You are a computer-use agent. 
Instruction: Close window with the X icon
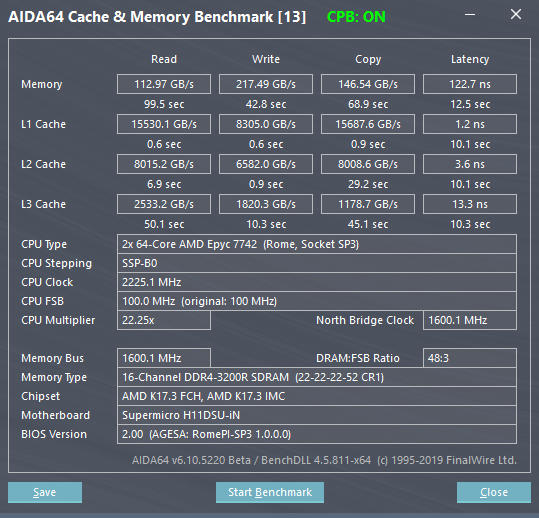516,14
